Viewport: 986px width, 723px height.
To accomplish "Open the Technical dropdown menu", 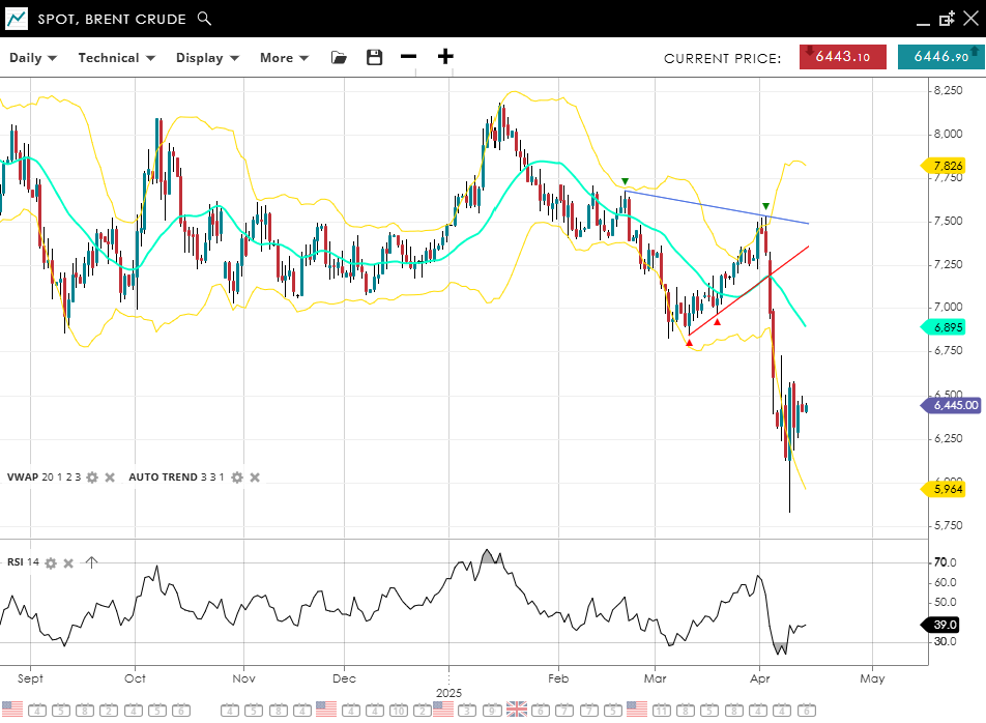I will click(116, 58).
